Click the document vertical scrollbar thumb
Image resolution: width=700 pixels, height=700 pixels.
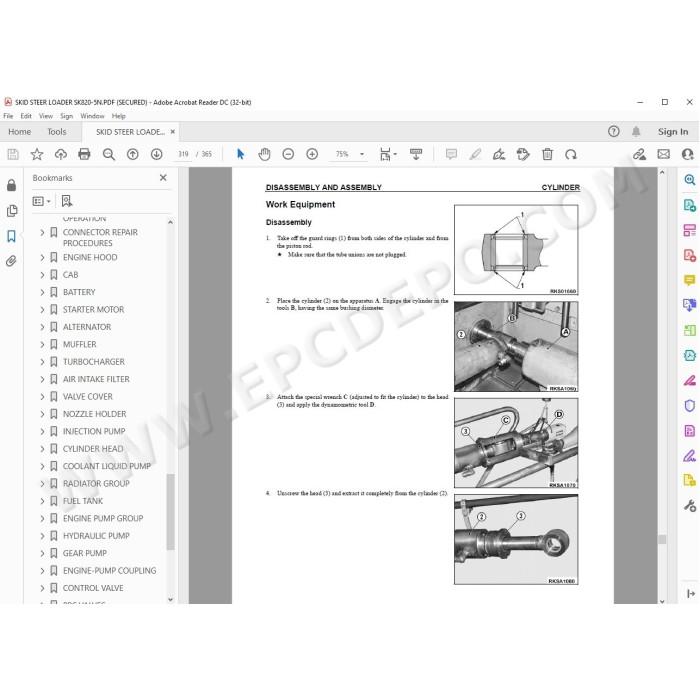click(x=662, y=539)
